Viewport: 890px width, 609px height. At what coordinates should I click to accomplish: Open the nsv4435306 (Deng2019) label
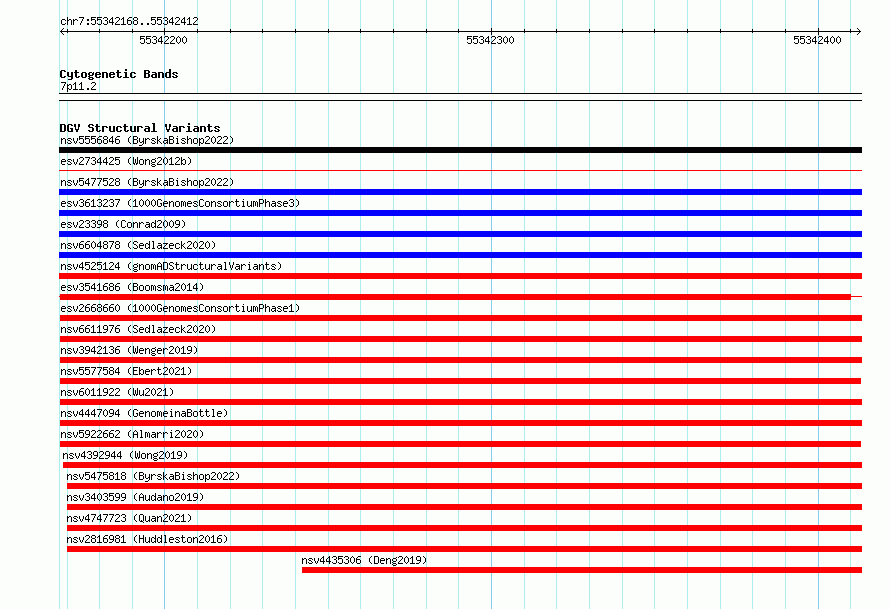[364, 560]
